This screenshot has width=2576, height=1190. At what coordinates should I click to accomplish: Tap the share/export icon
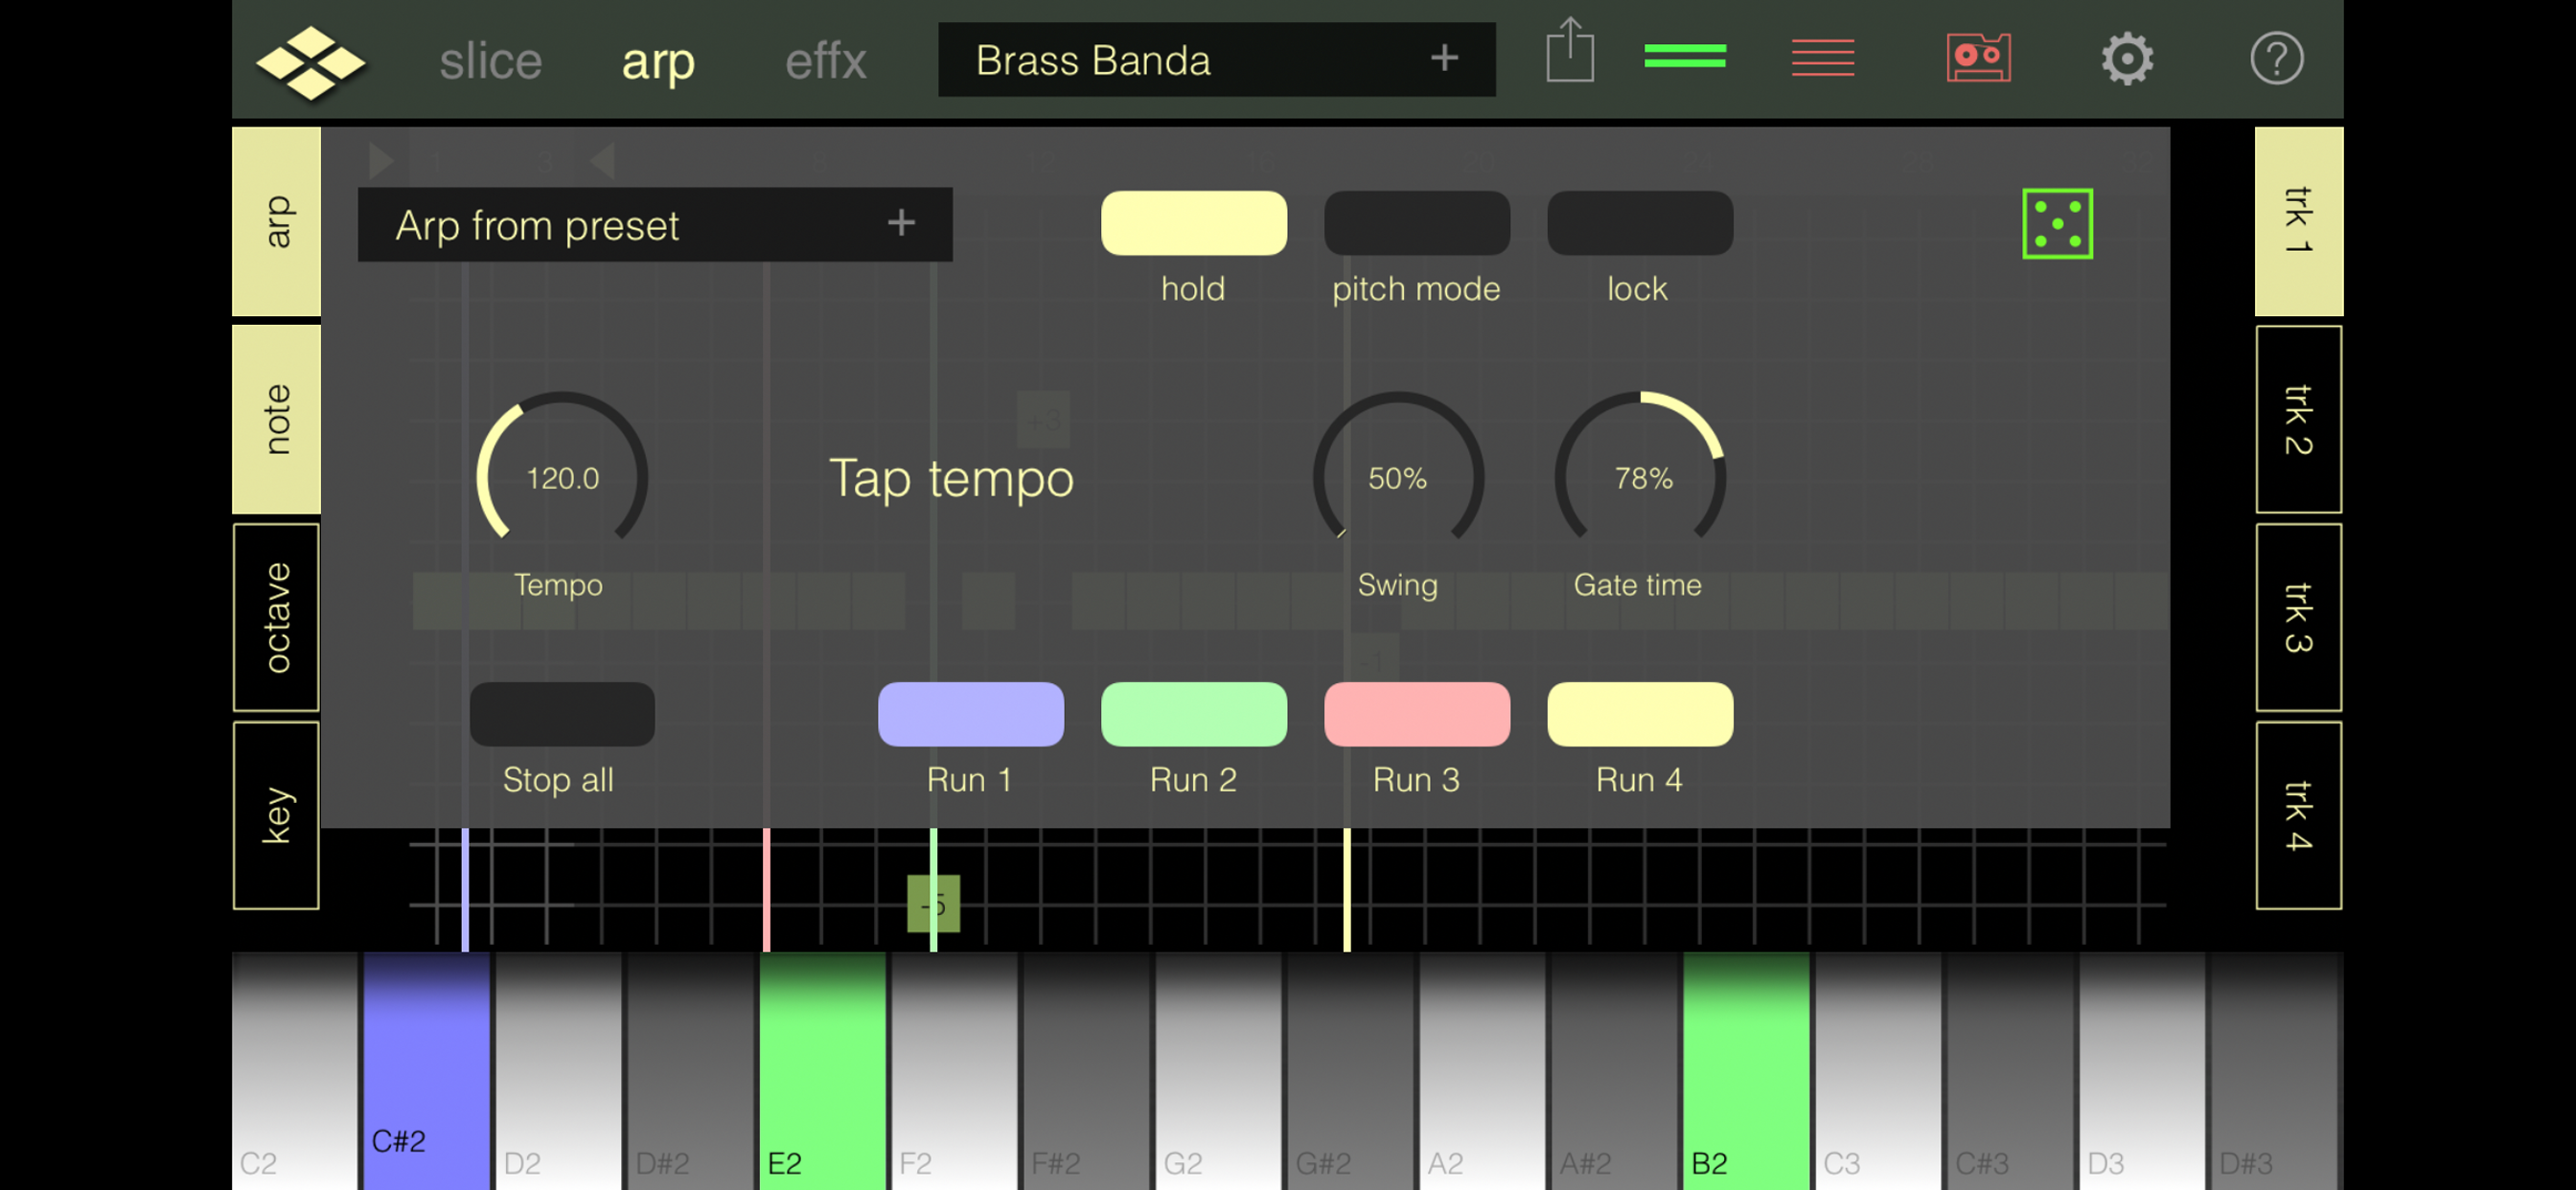coord(1570,52)
